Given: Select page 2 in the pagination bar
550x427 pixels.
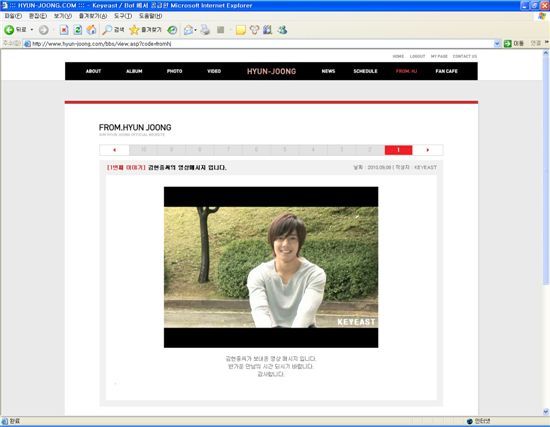Looking at the screenshot, I should 370,150.
